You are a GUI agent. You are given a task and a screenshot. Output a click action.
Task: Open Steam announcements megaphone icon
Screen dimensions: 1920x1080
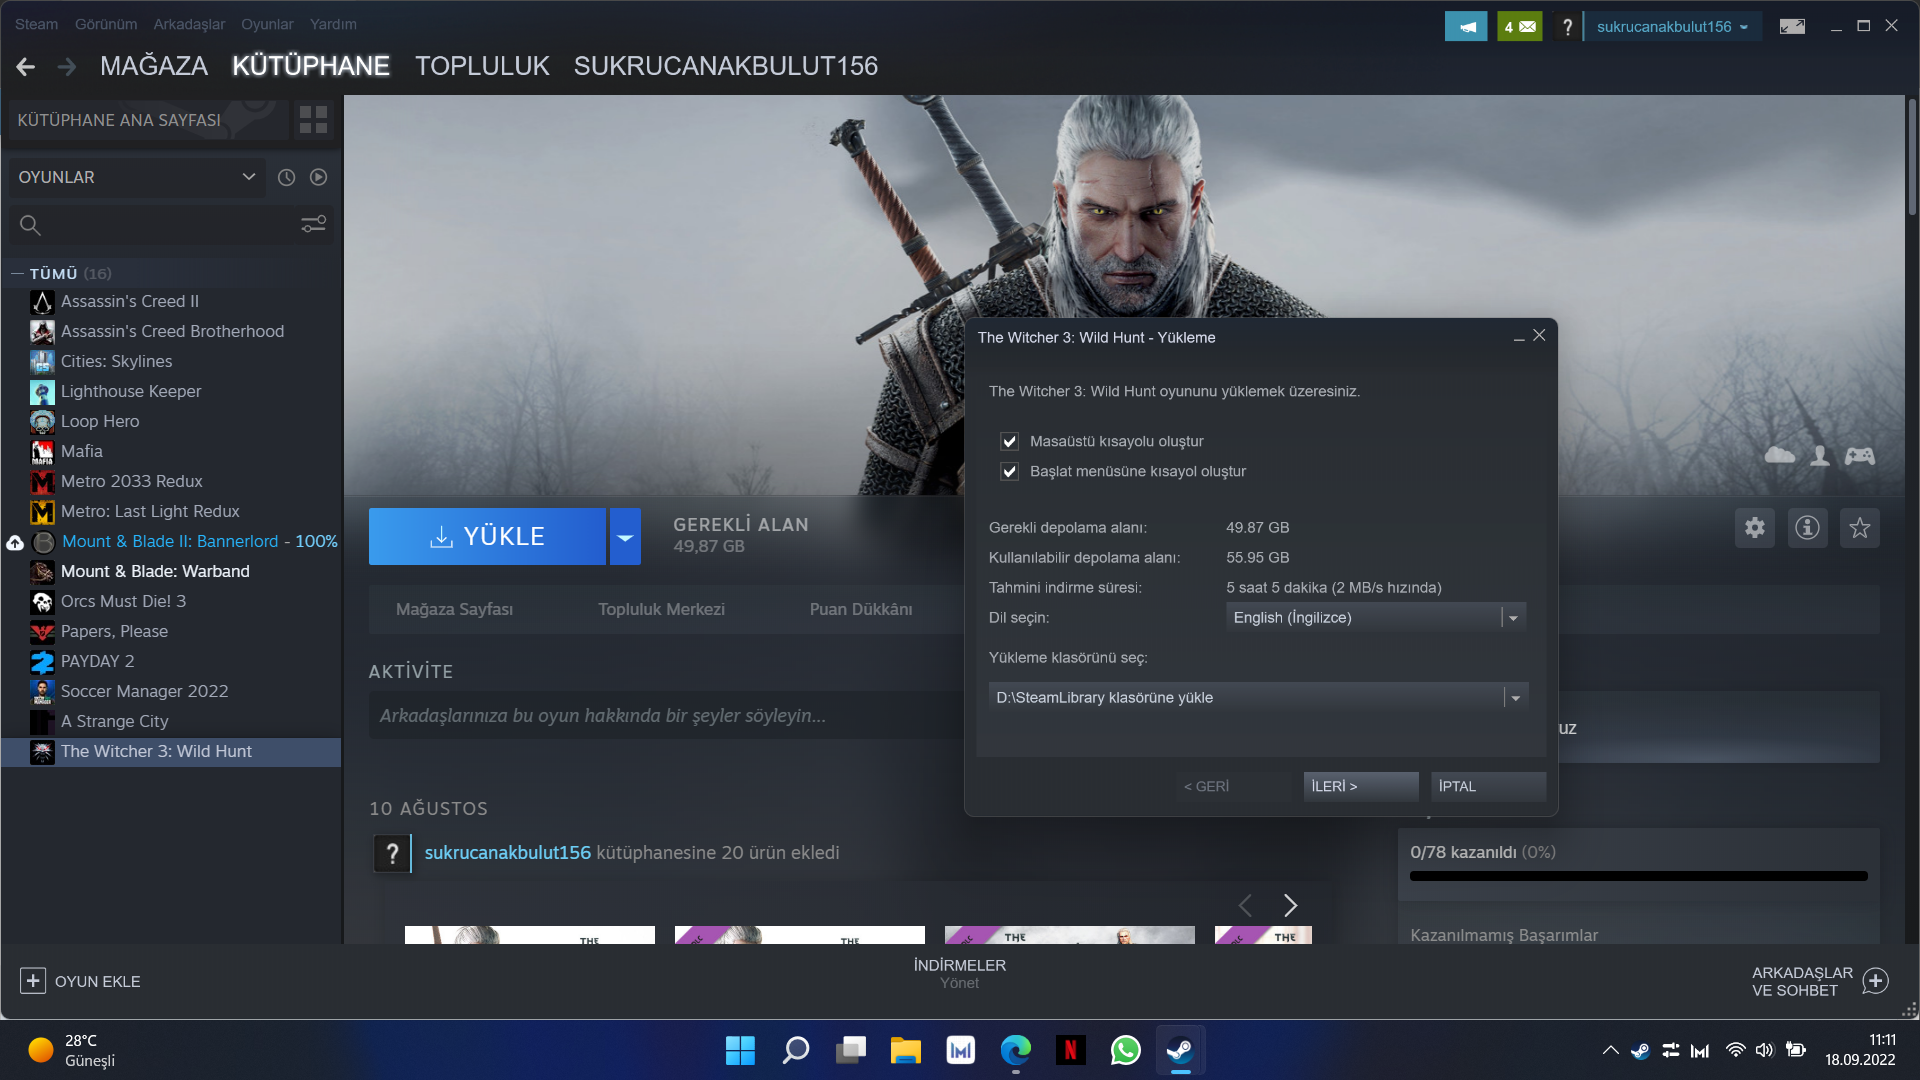(1466, 27)
